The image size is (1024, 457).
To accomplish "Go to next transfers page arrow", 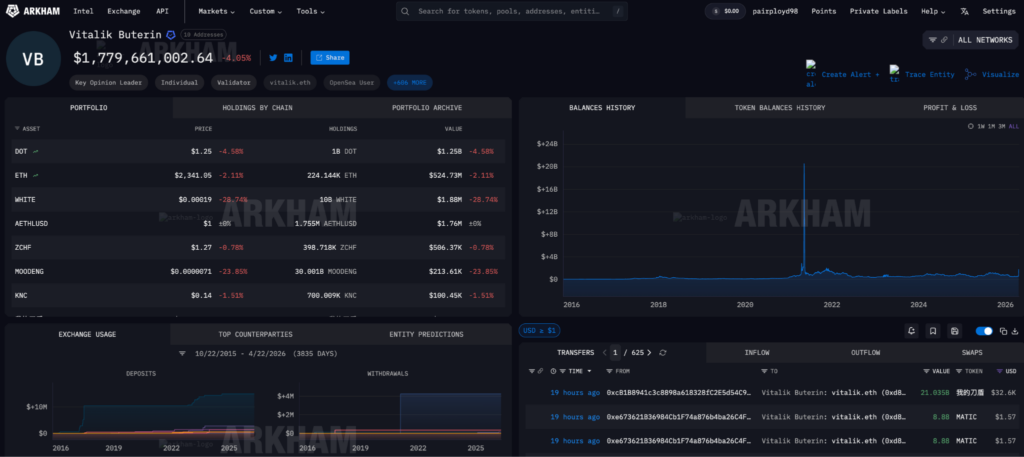I will tap(651, 353).
